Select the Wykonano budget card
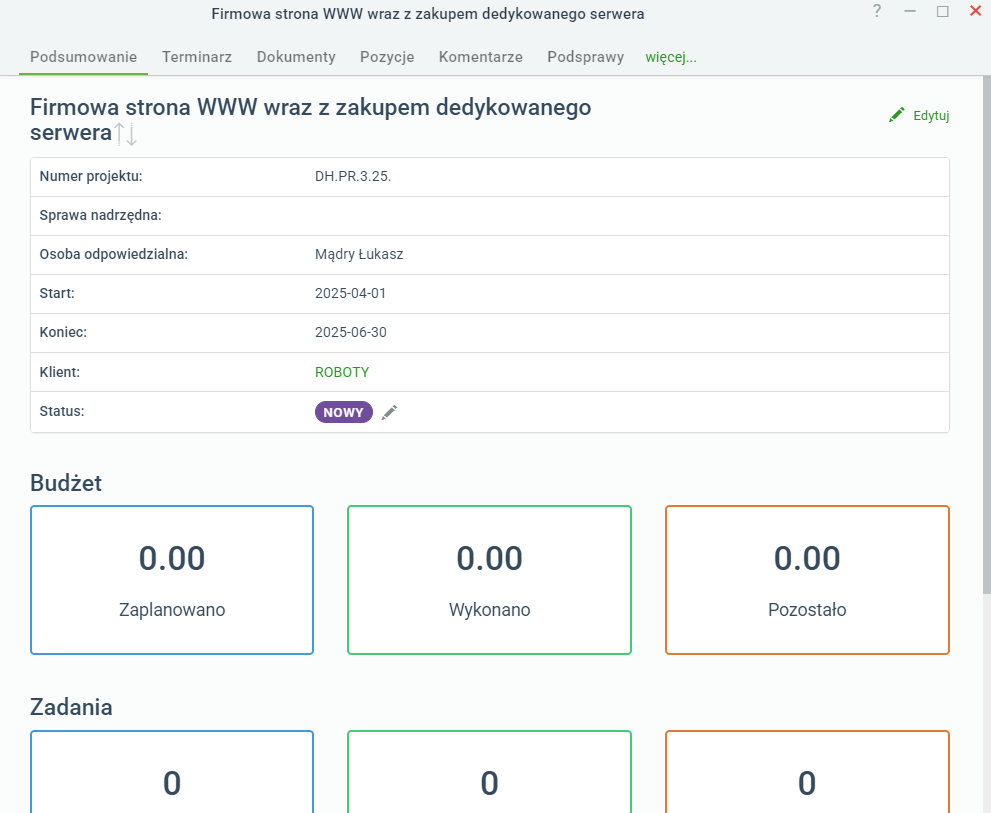 click(489, 580)
